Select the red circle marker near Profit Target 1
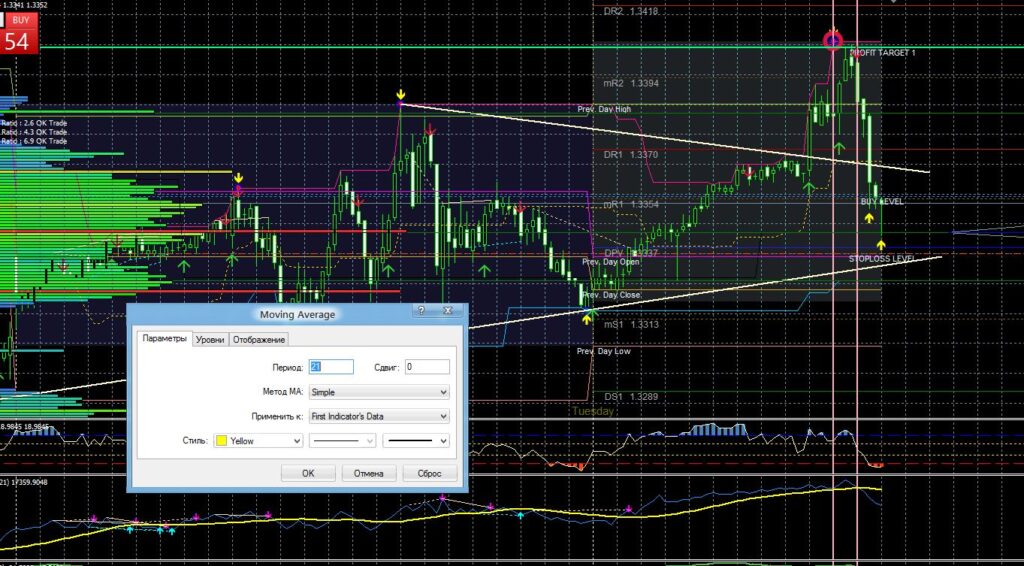This screenshot has height=566, width=1024. [833, 41]
